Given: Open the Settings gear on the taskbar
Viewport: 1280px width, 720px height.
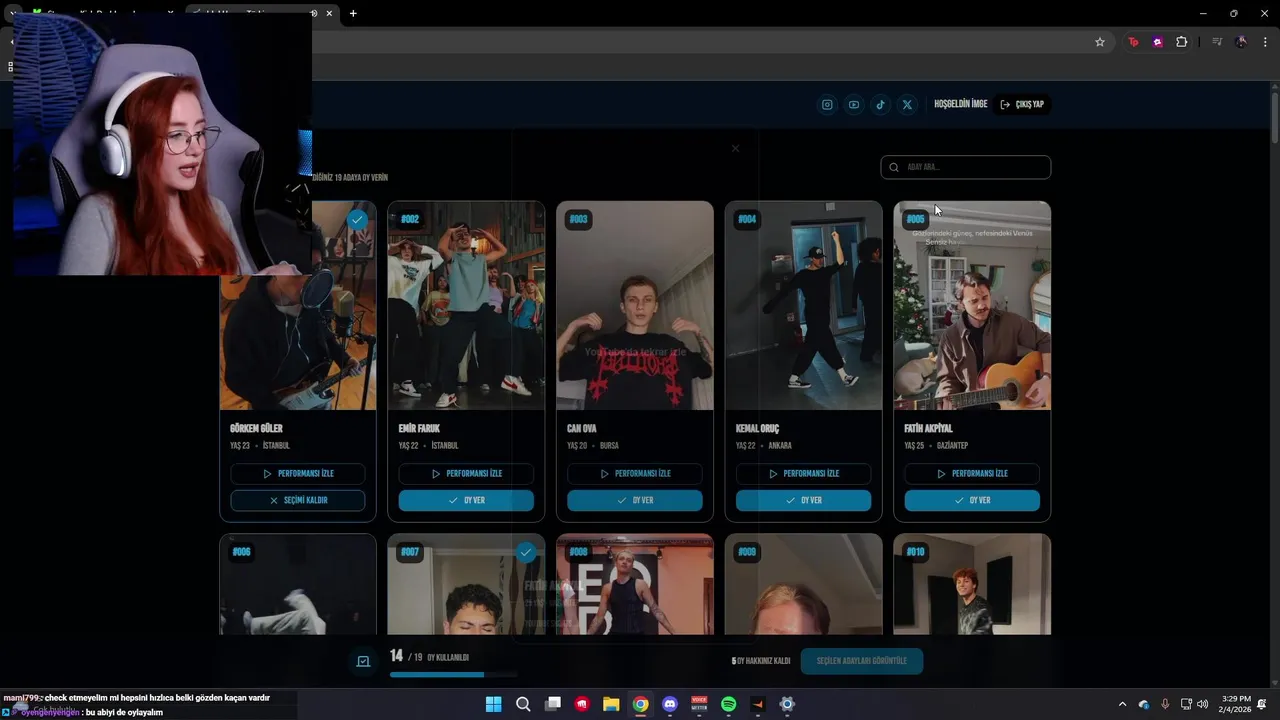Looking at the screenshot, I should click(787, 704).
